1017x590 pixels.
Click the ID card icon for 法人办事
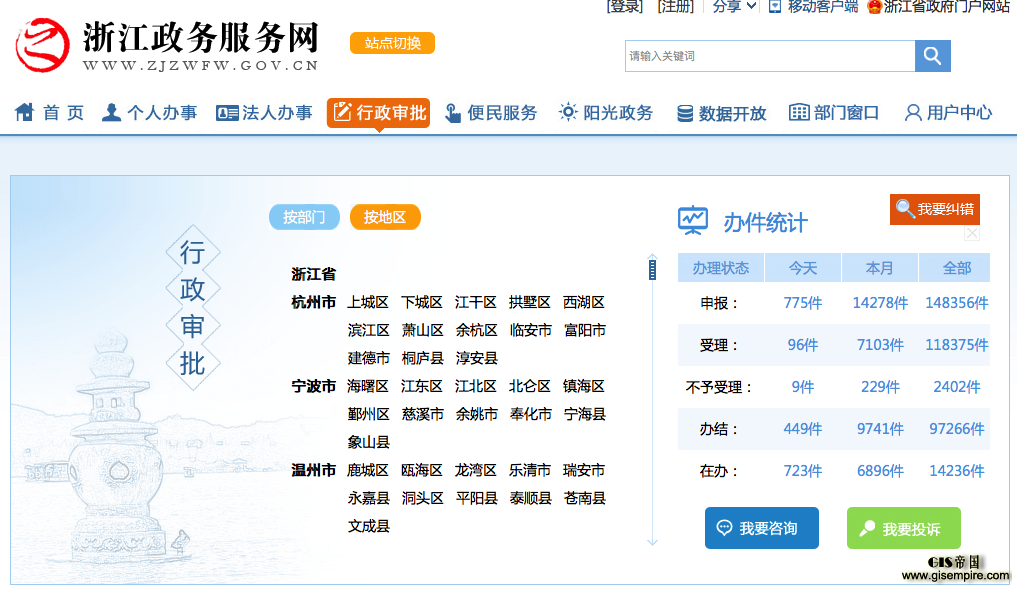(227, 113)
